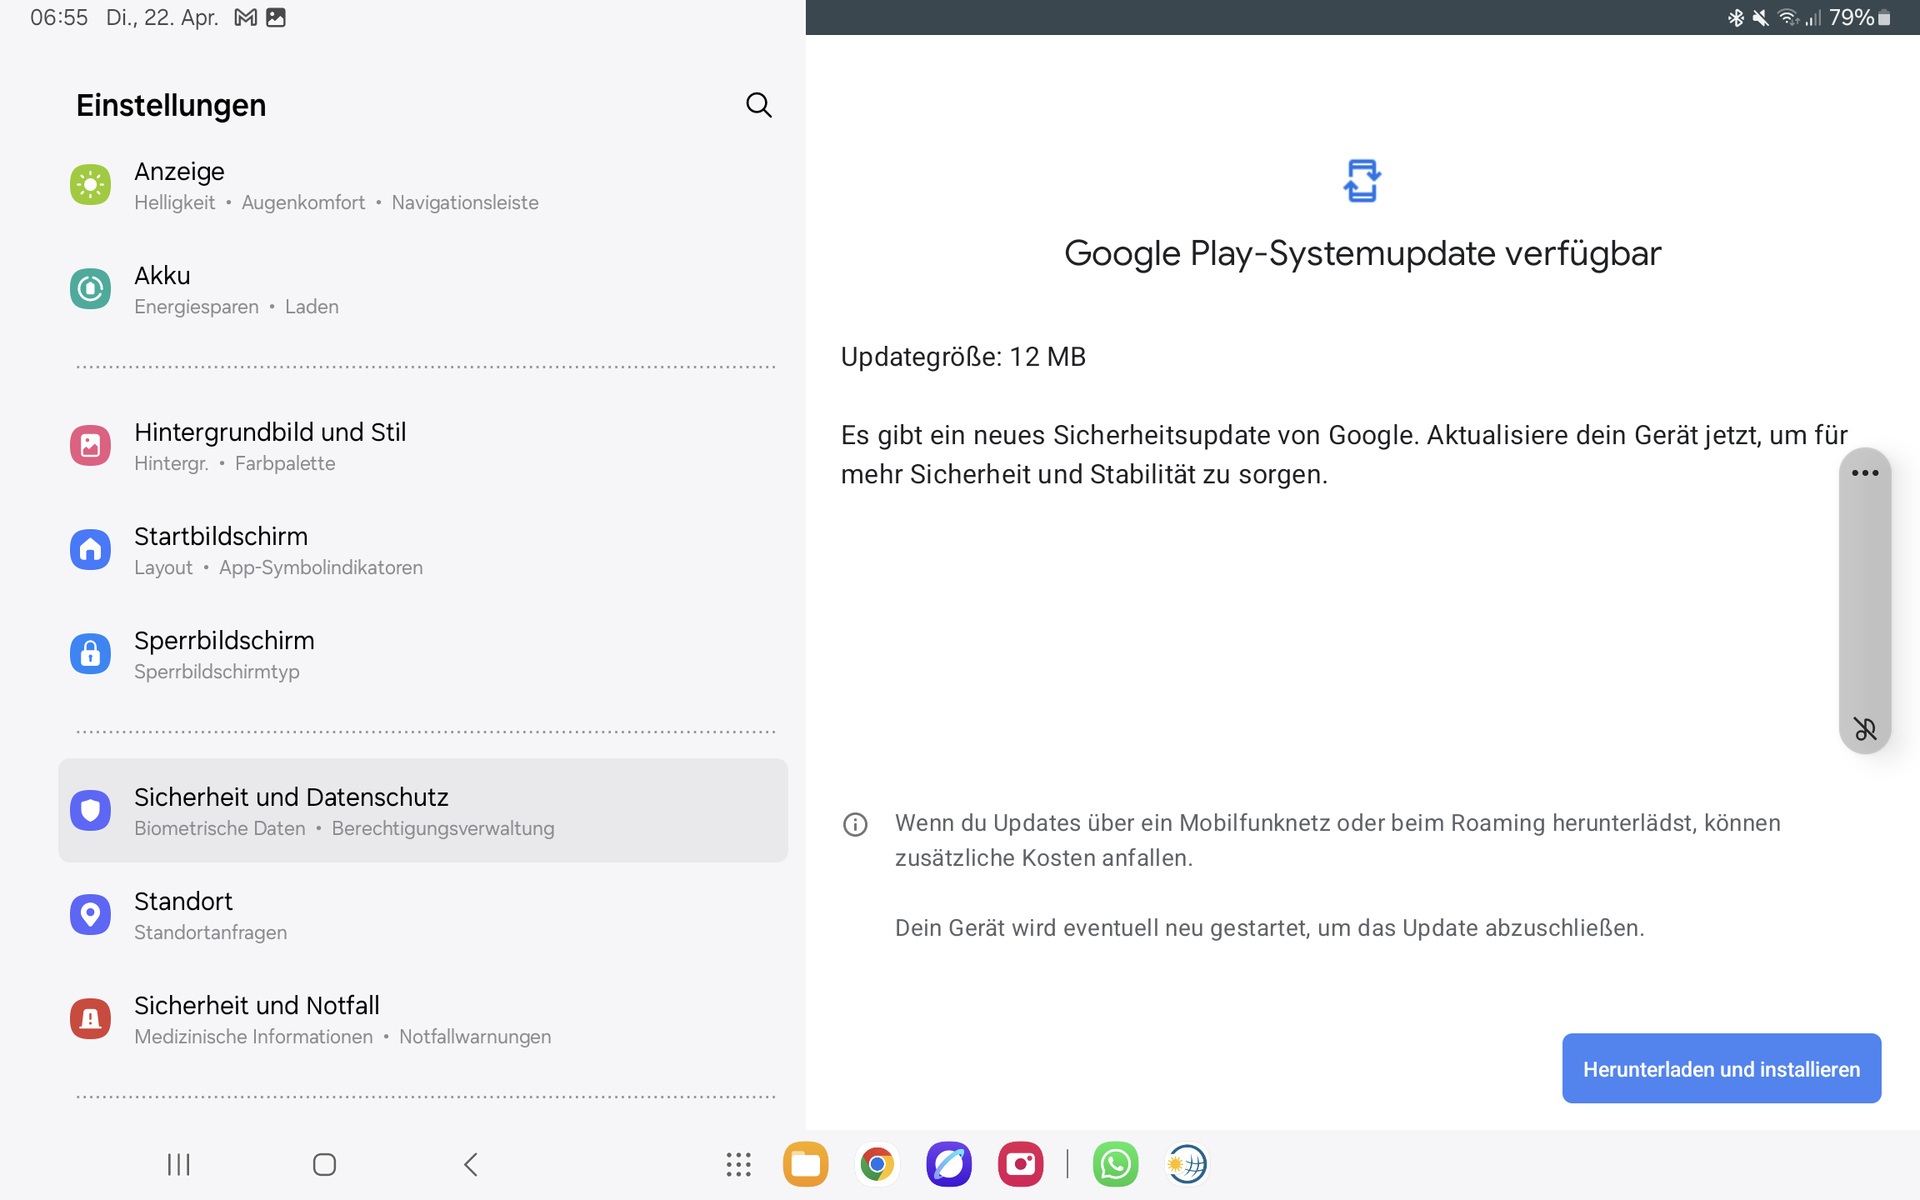The height and width of the screenshot is (1200, 1920).
Task: Tap the Hintergrundbild und Stil icon
Action: (90, 446)
